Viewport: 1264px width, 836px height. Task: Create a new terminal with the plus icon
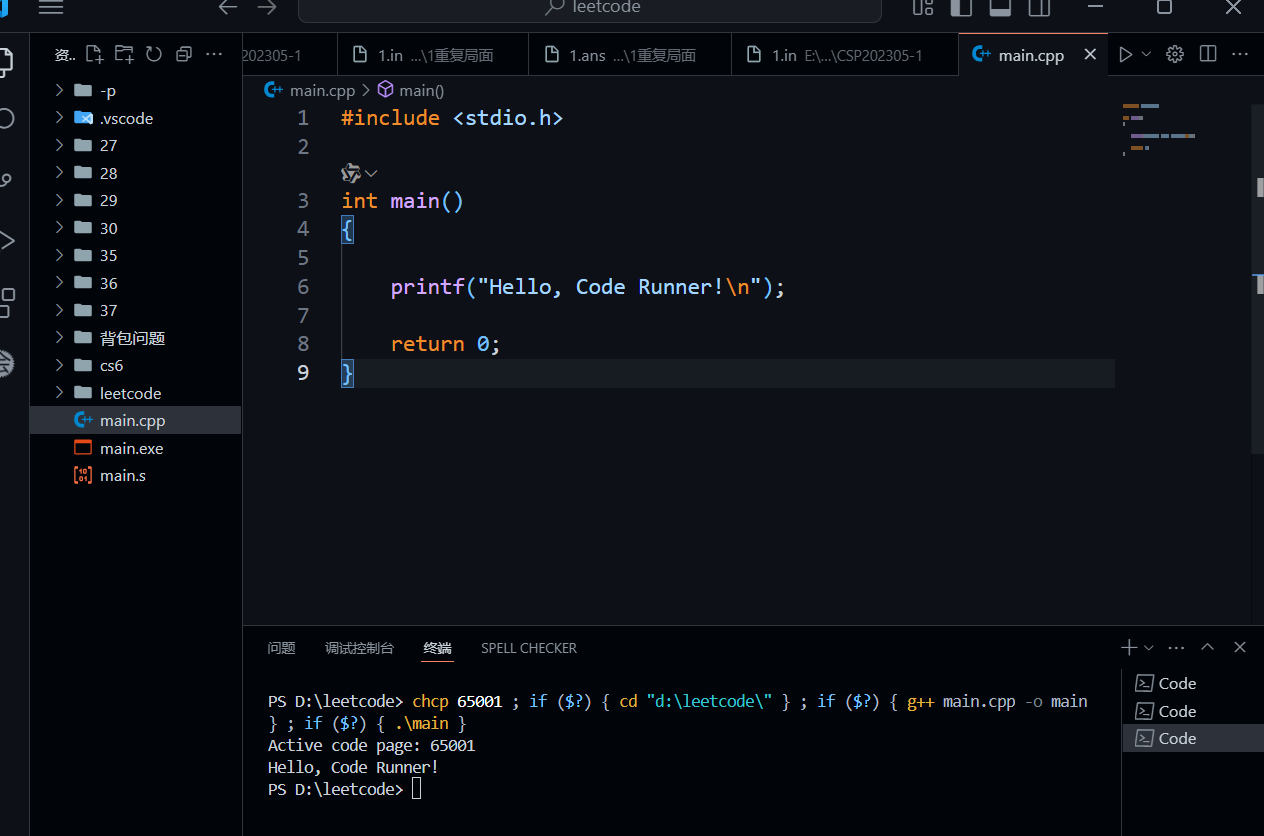point(1127,647)
